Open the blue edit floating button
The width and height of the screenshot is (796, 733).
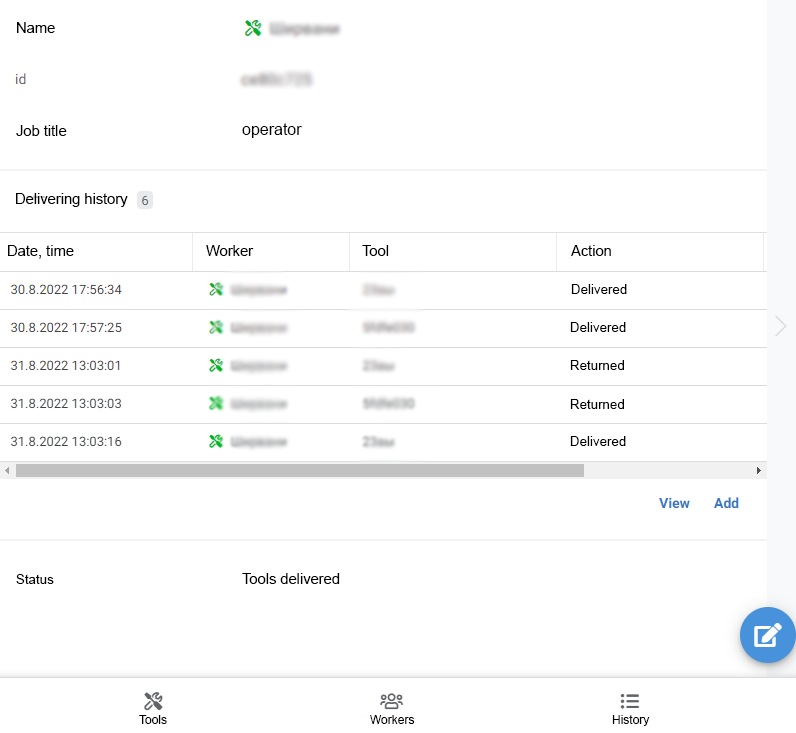(x=768, y=635)
